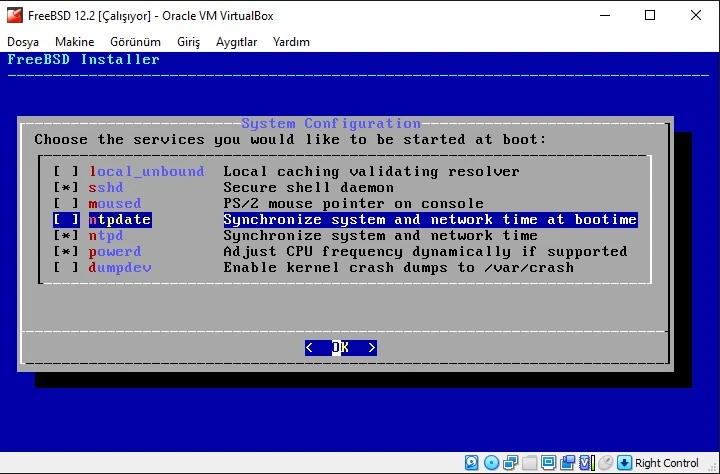
Task: Select the ntpd service name
Action: [106, 236]
